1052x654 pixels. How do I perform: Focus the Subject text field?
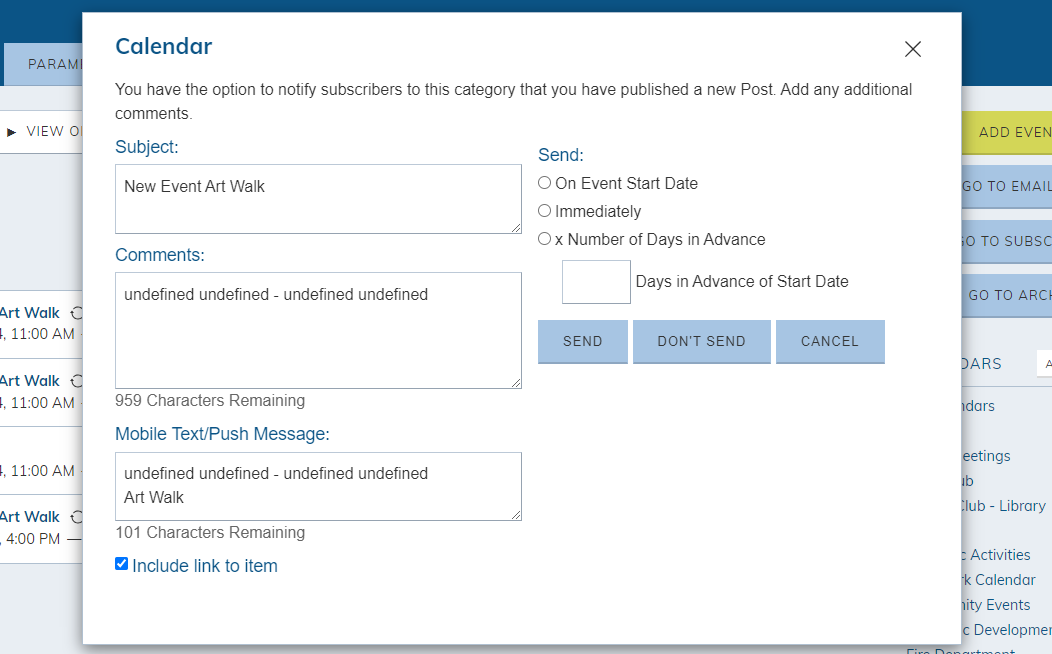coord(318,199)
